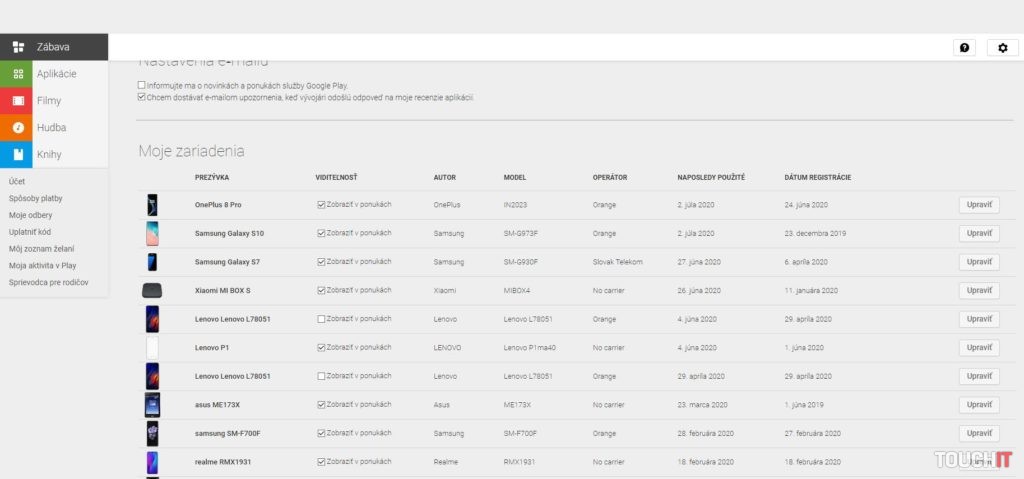Click the Zábava sidebar icon

[18, 47]
